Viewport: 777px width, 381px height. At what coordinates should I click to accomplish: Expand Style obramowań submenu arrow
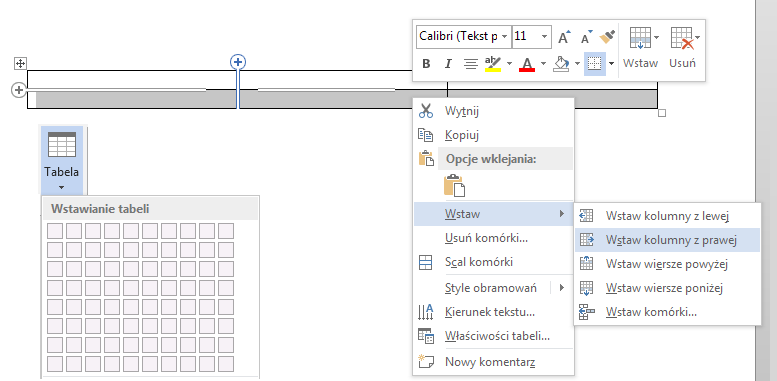(x=562, y=287)
